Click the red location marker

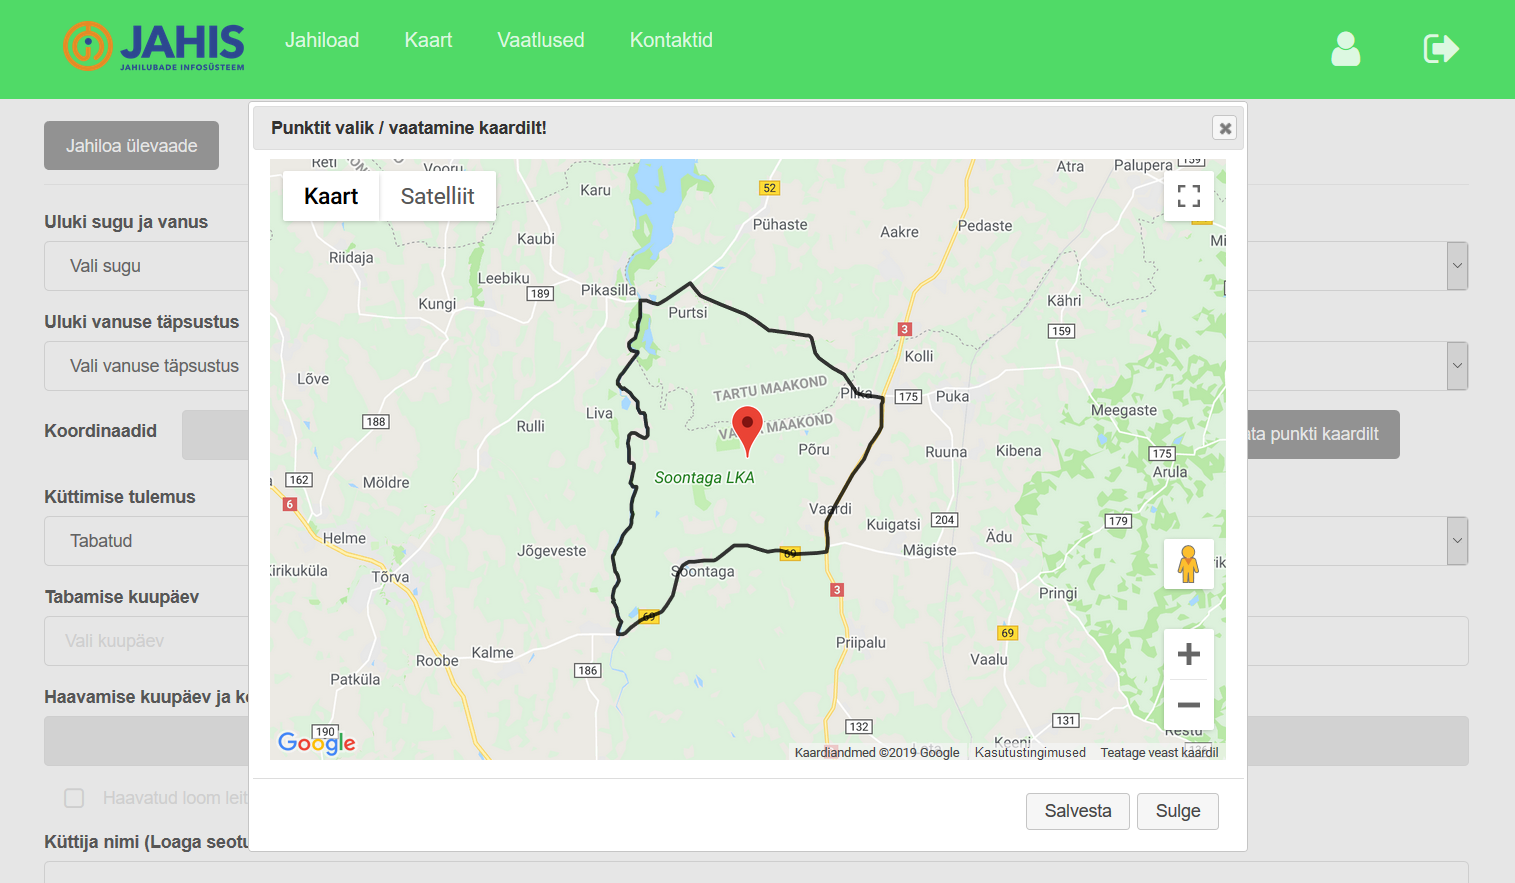(x=747, y=428)
